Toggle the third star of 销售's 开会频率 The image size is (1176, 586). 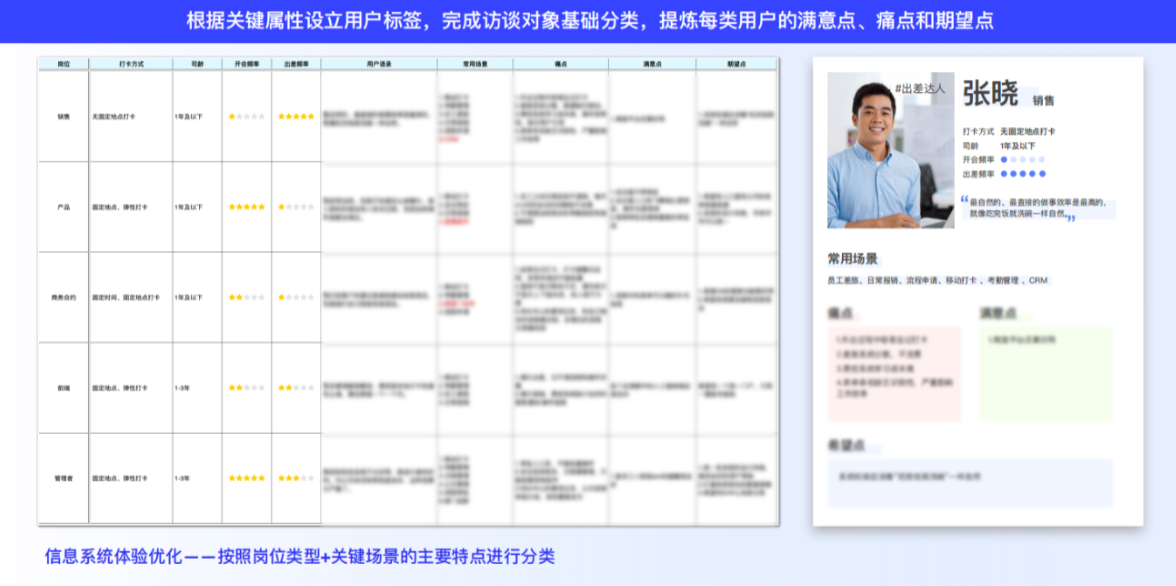(245, 117)
